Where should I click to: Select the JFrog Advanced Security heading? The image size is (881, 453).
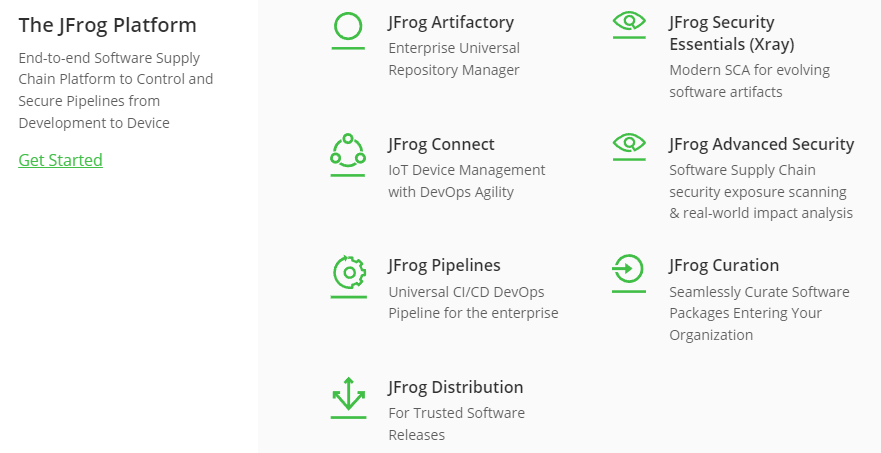tap(761, 144)
